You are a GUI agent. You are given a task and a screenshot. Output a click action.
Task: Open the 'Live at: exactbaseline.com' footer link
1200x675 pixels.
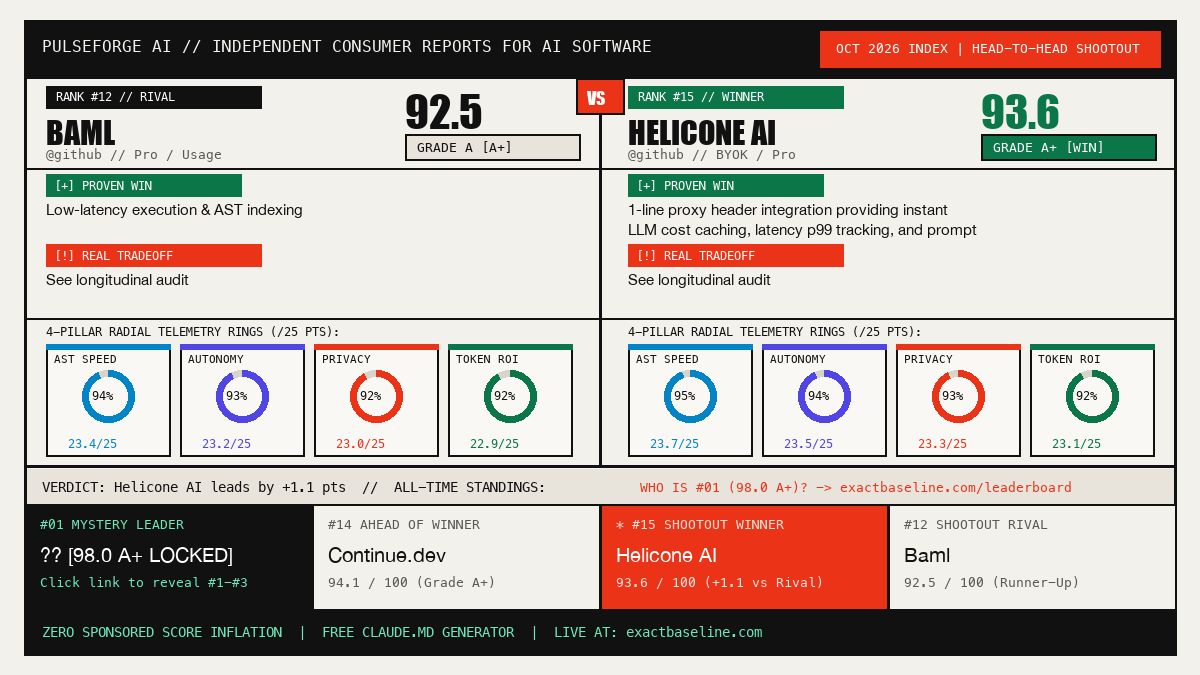click(658, 632)
